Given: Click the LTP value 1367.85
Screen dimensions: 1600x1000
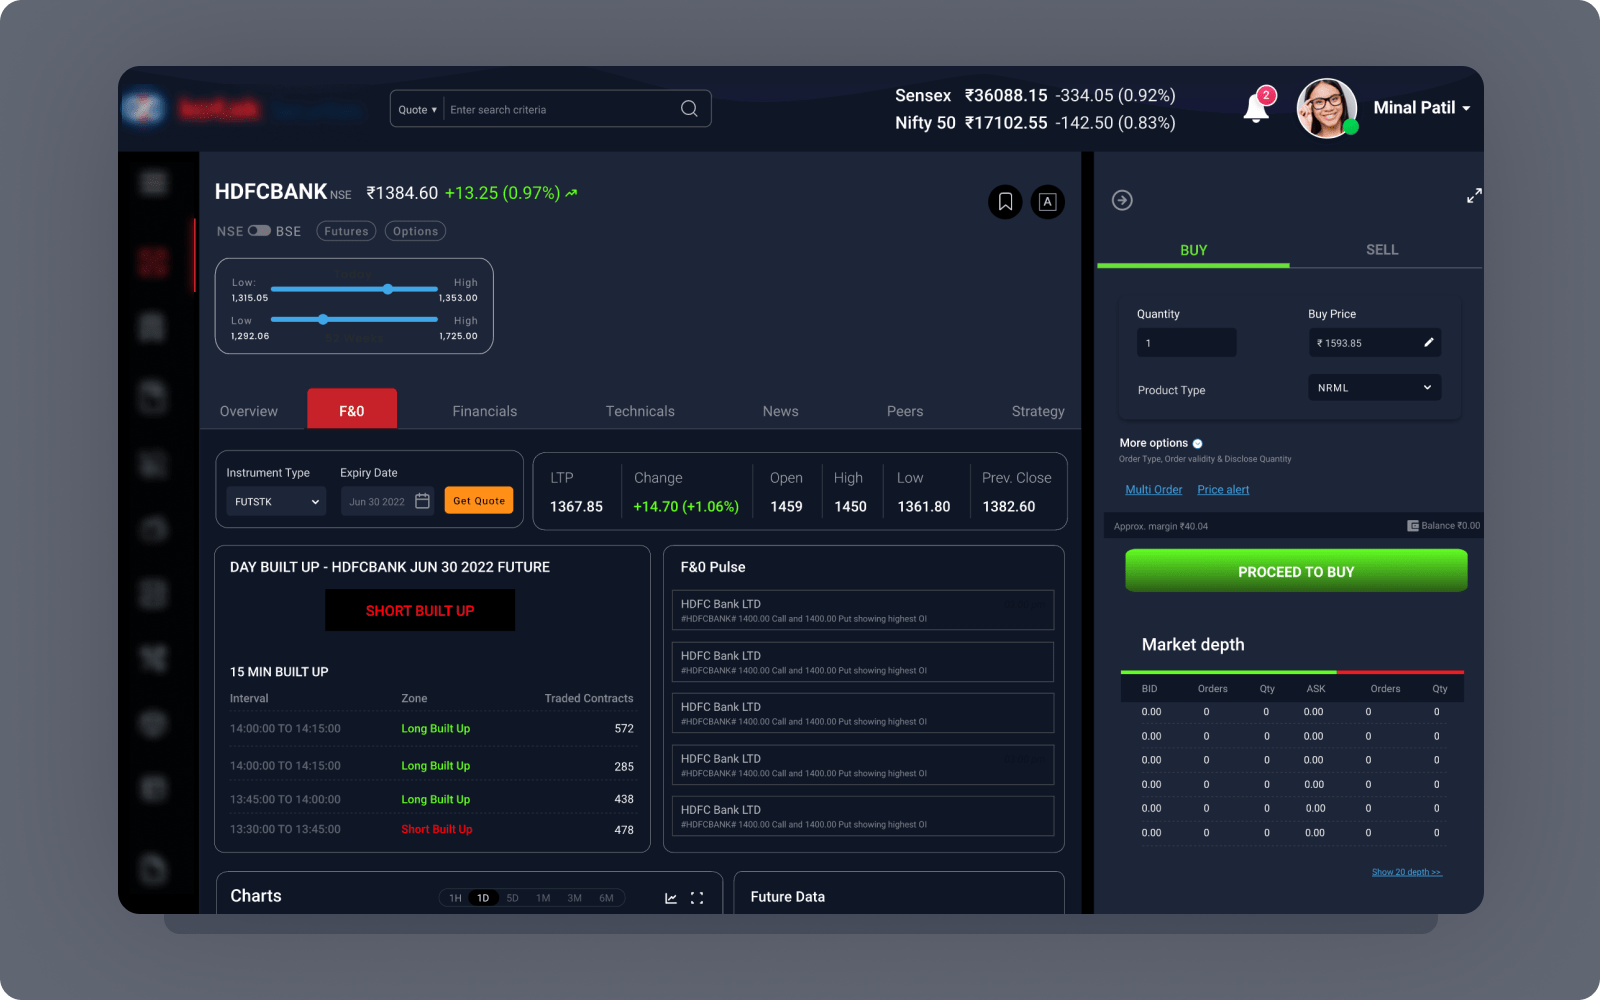Looking at the screenshot, I should point(576,507).
